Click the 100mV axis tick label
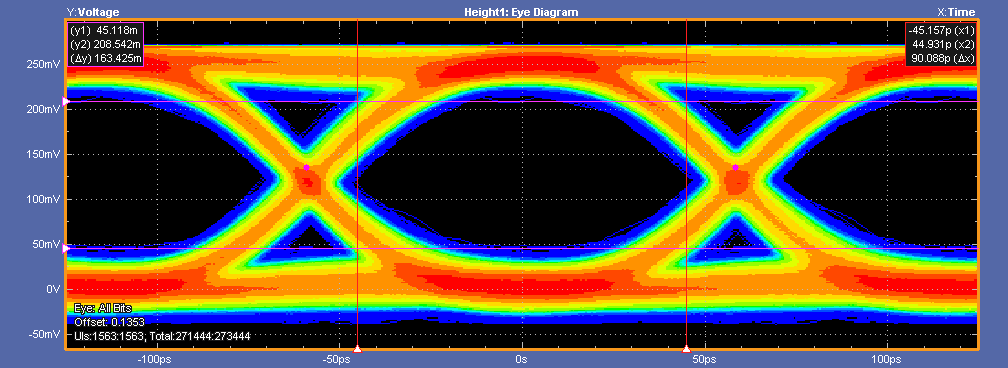 44,199
